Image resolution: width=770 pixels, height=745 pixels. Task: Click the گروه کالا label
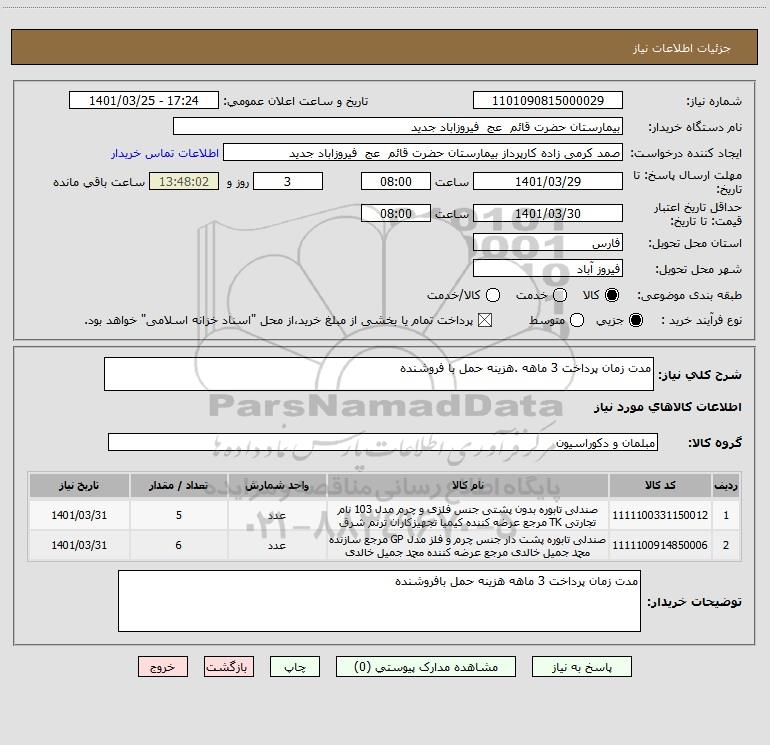point(715,443)
